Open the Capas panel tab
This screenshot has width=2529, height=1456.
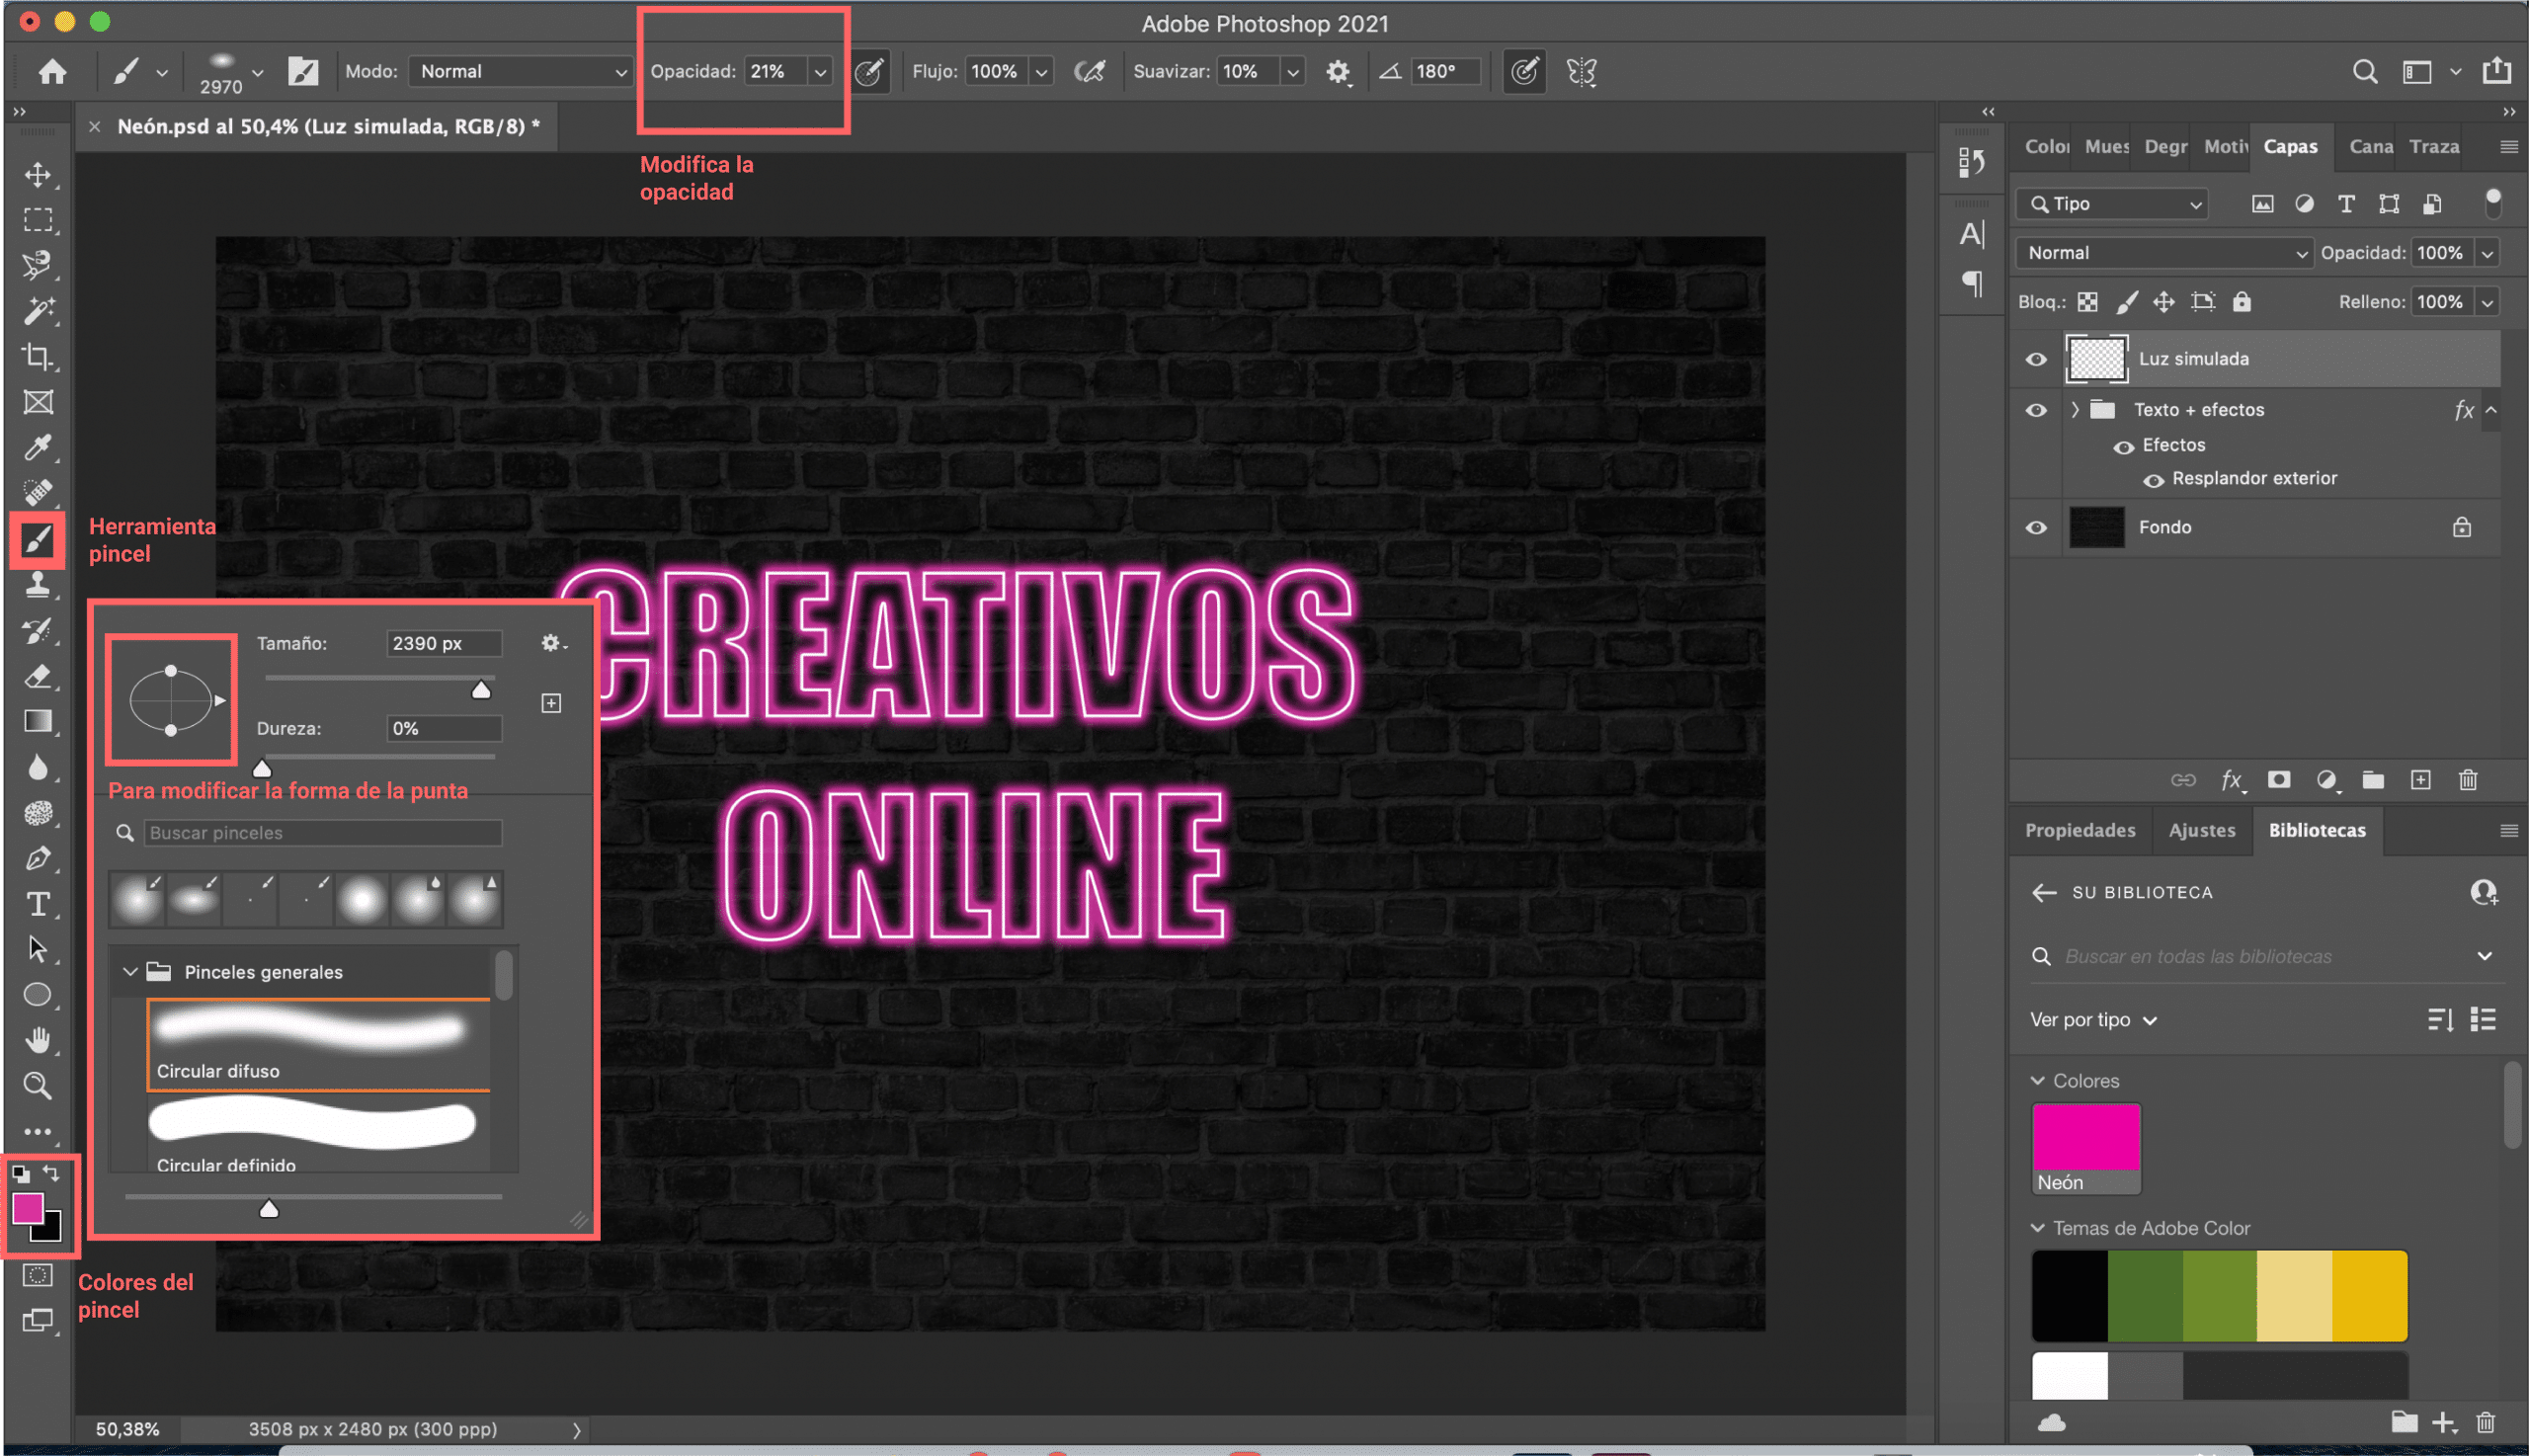pos(2289,146)
